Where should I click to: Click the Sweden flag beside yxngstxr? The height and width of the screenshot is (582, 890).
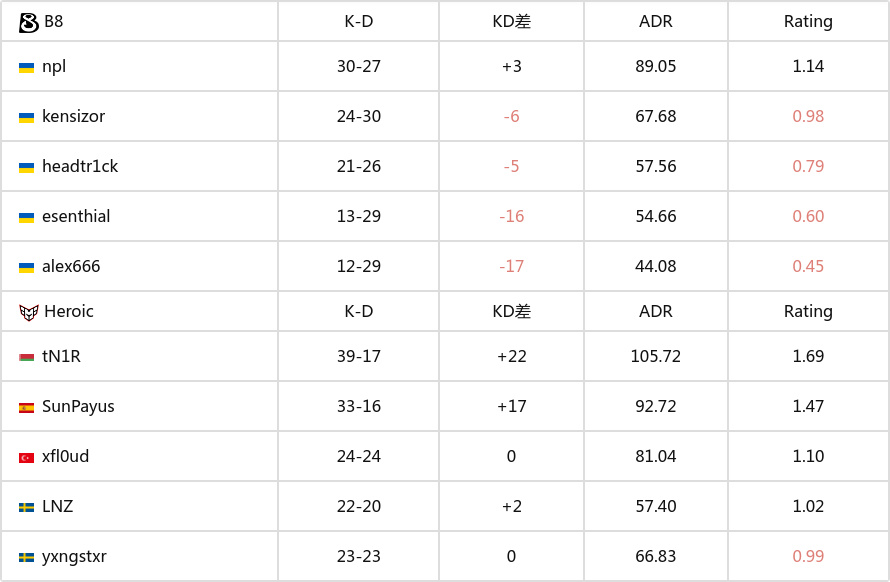pos(27,558)
